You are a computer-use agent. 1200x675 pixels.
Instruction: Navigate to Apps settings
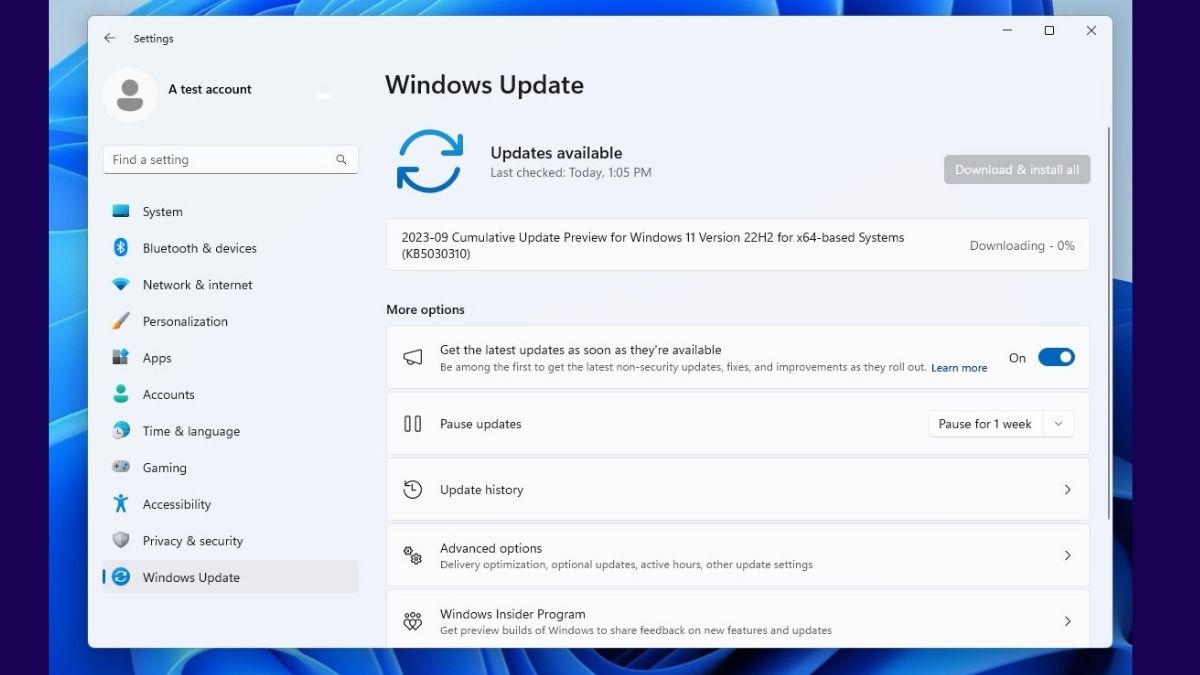[x=230, y=358]
